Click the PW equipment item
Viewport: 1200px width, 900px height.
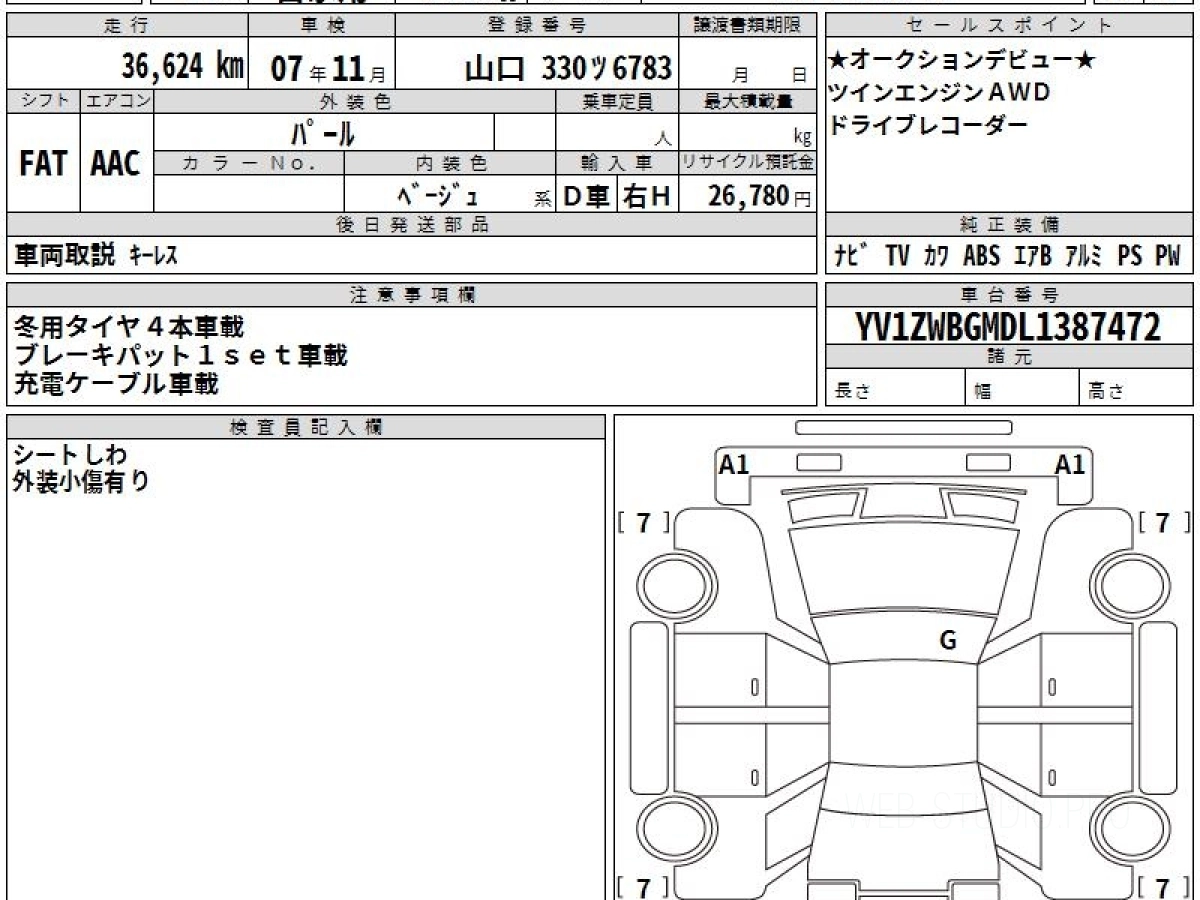tap(1168, 256)
